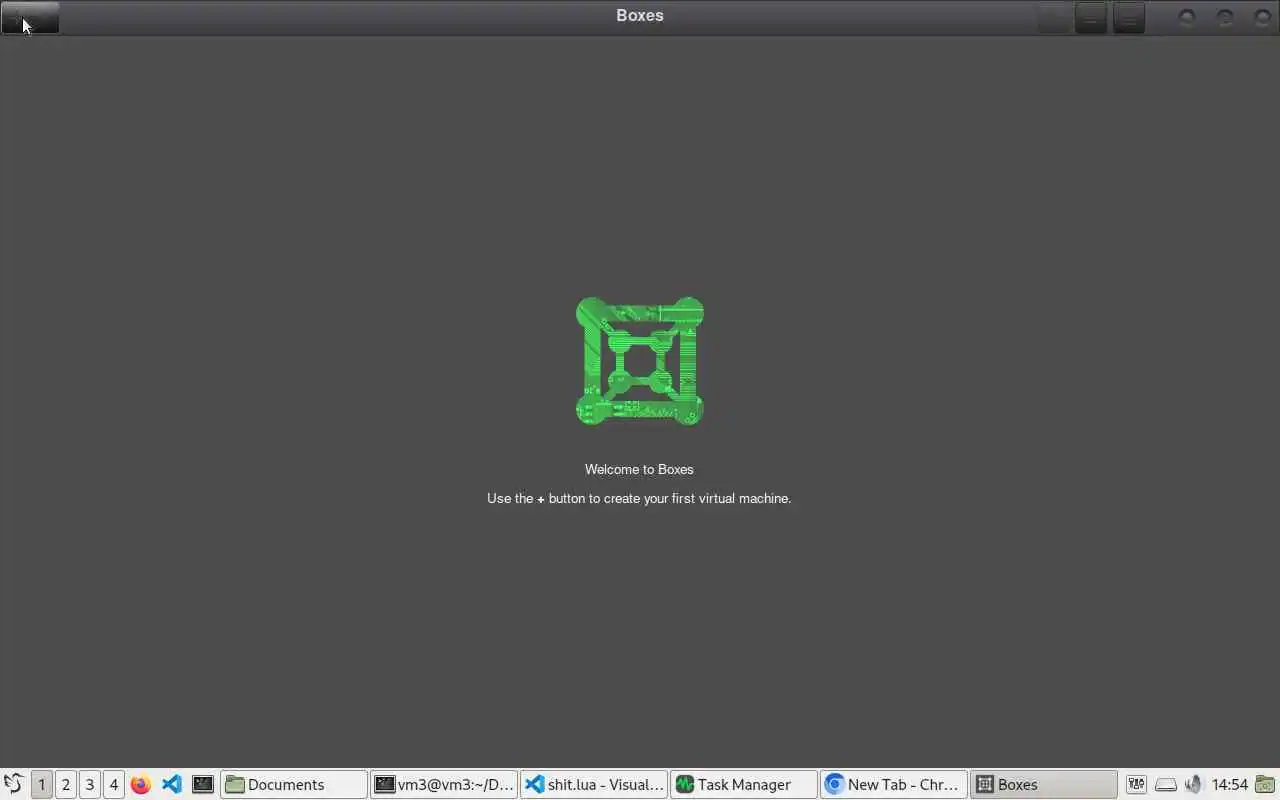Switch to the Task Manager window
This screenshot has height=800, width=1280.
[744, 784]
